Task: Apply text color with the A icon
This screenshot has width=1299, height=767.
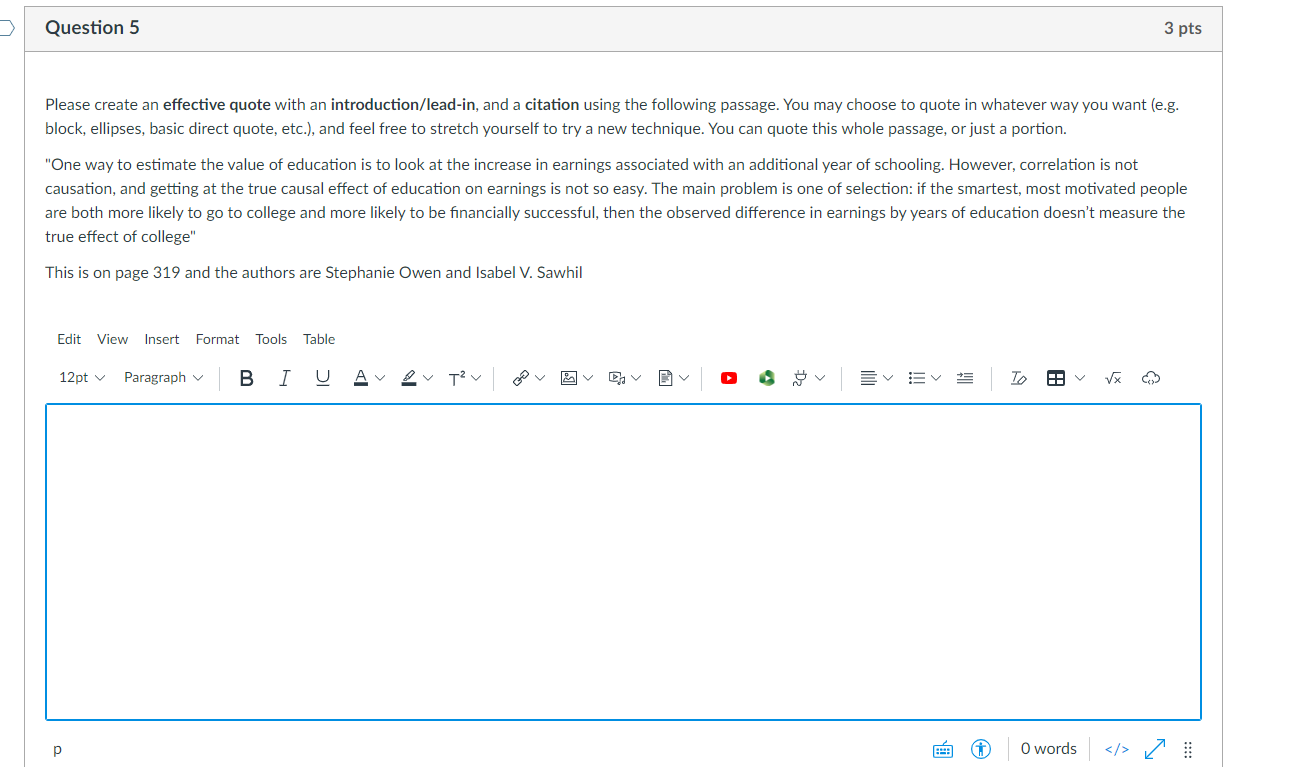Action: point(360,378)
